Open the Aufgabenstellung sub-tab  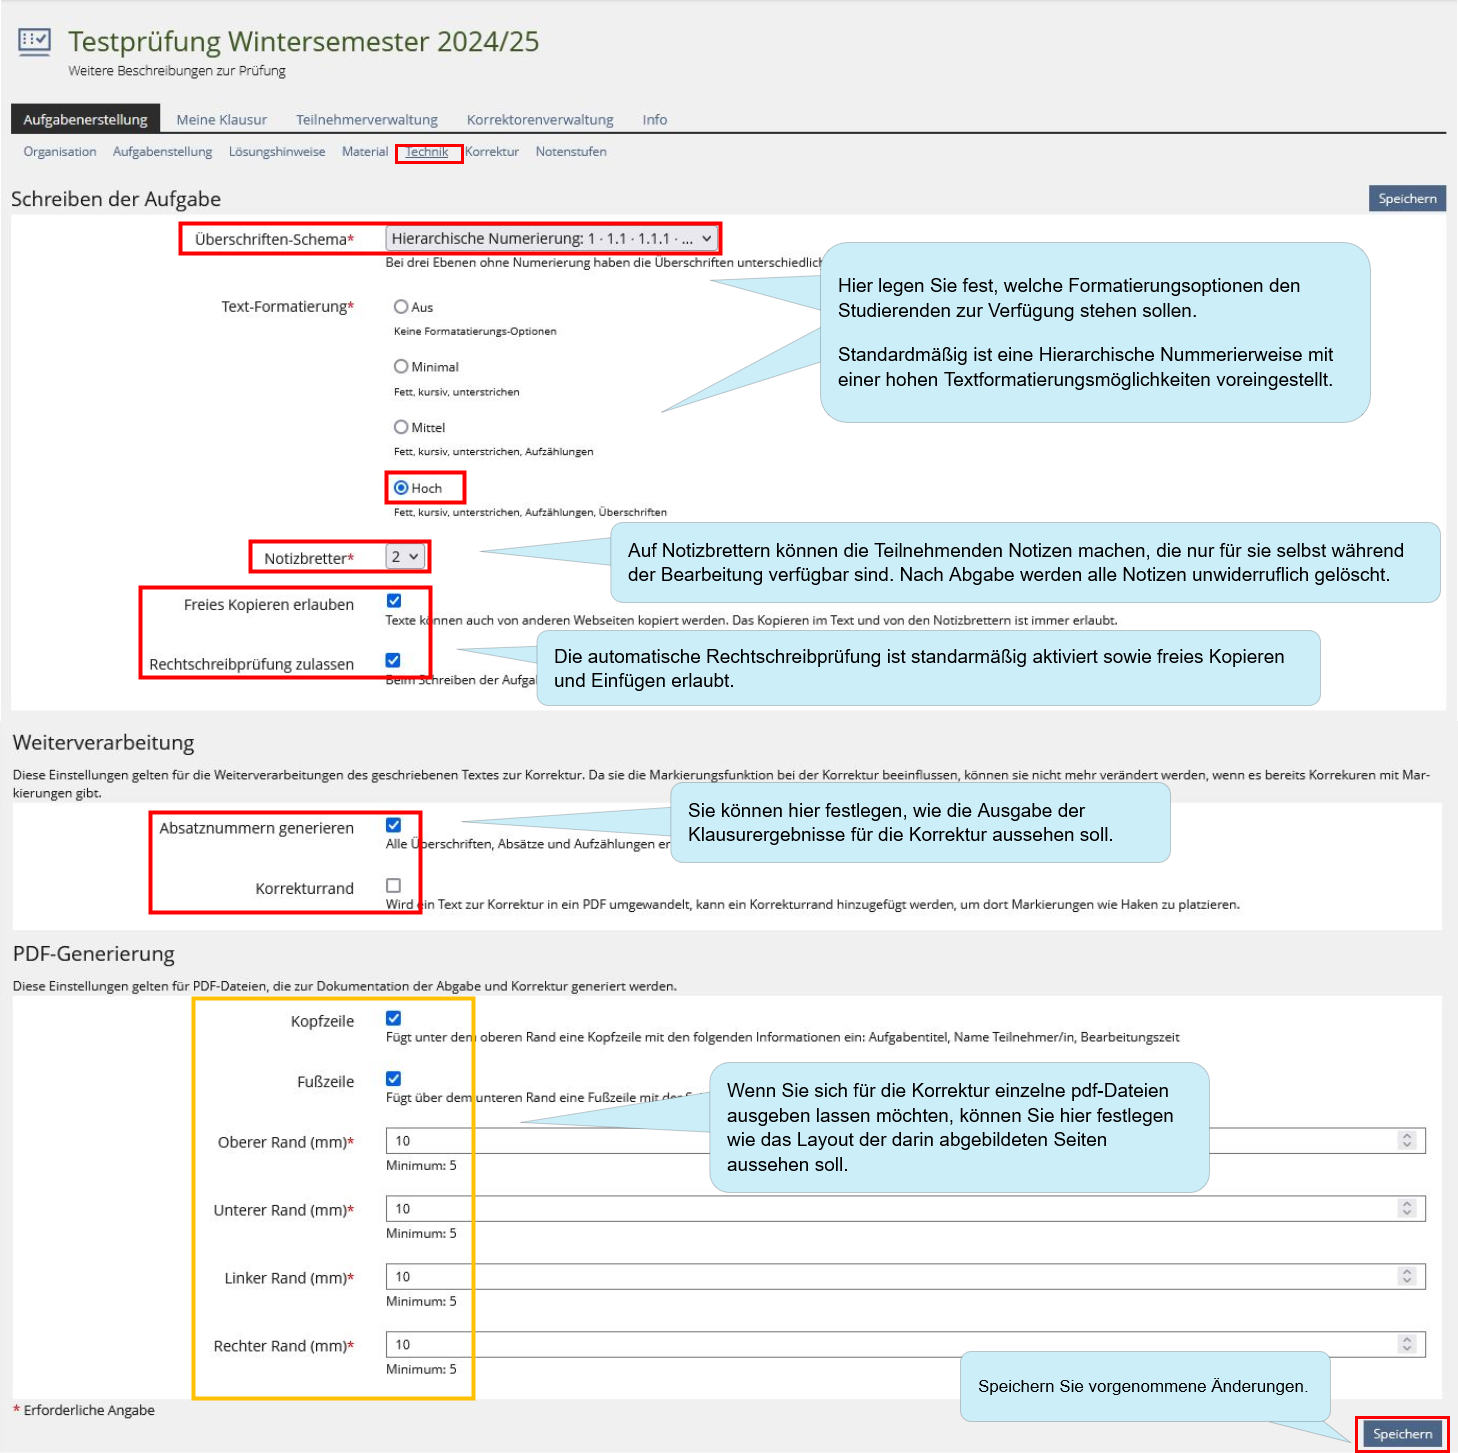click(162, 152)
